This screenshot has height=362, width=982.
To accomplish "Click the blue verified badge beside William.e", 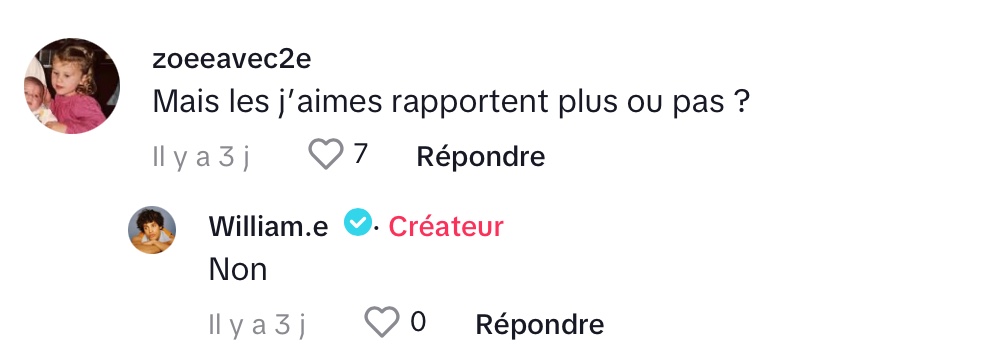I will click(358, 223).
